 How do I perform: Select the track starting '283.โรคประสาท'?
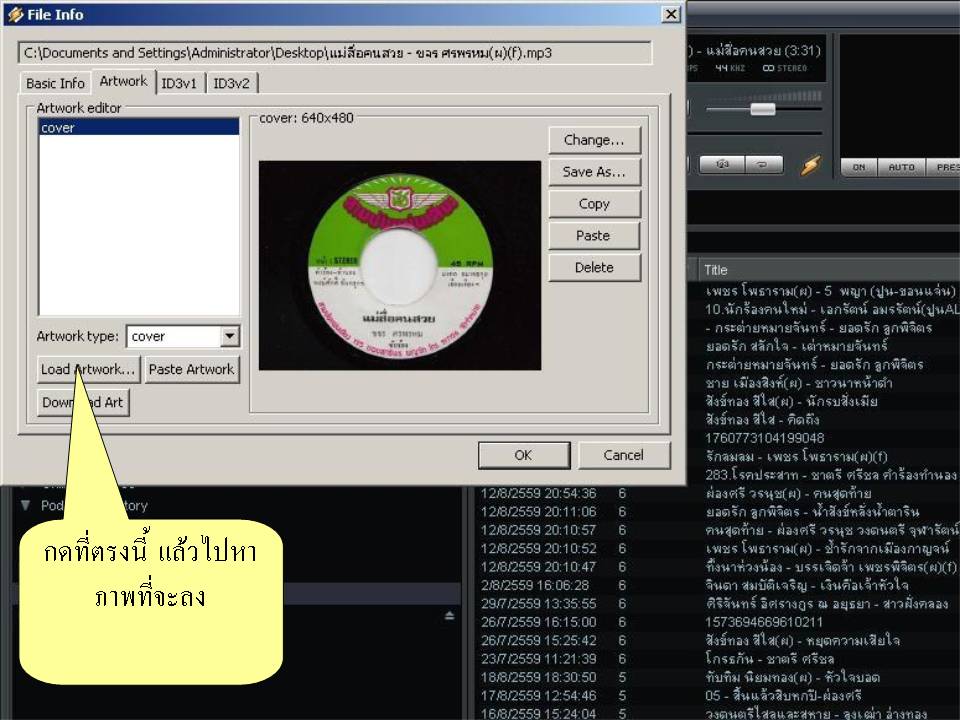831,474
